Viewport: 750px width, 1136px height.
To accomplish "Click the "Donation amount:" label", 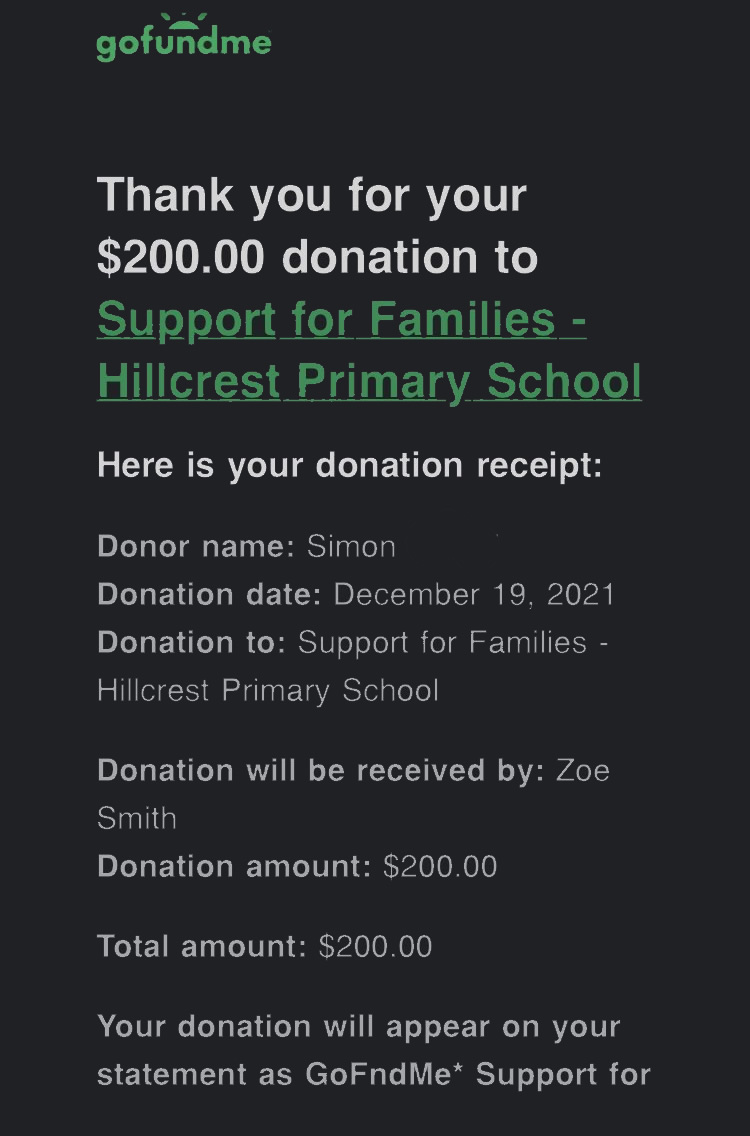I will [234, 866].
